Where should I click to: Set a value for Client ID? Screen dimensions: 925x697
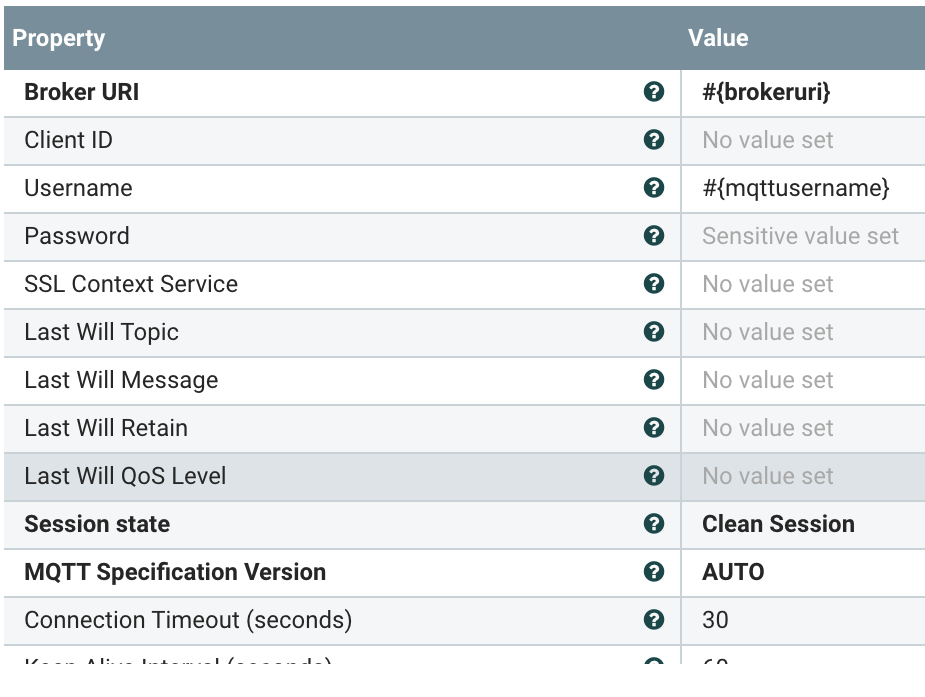[x=767, y=140]
